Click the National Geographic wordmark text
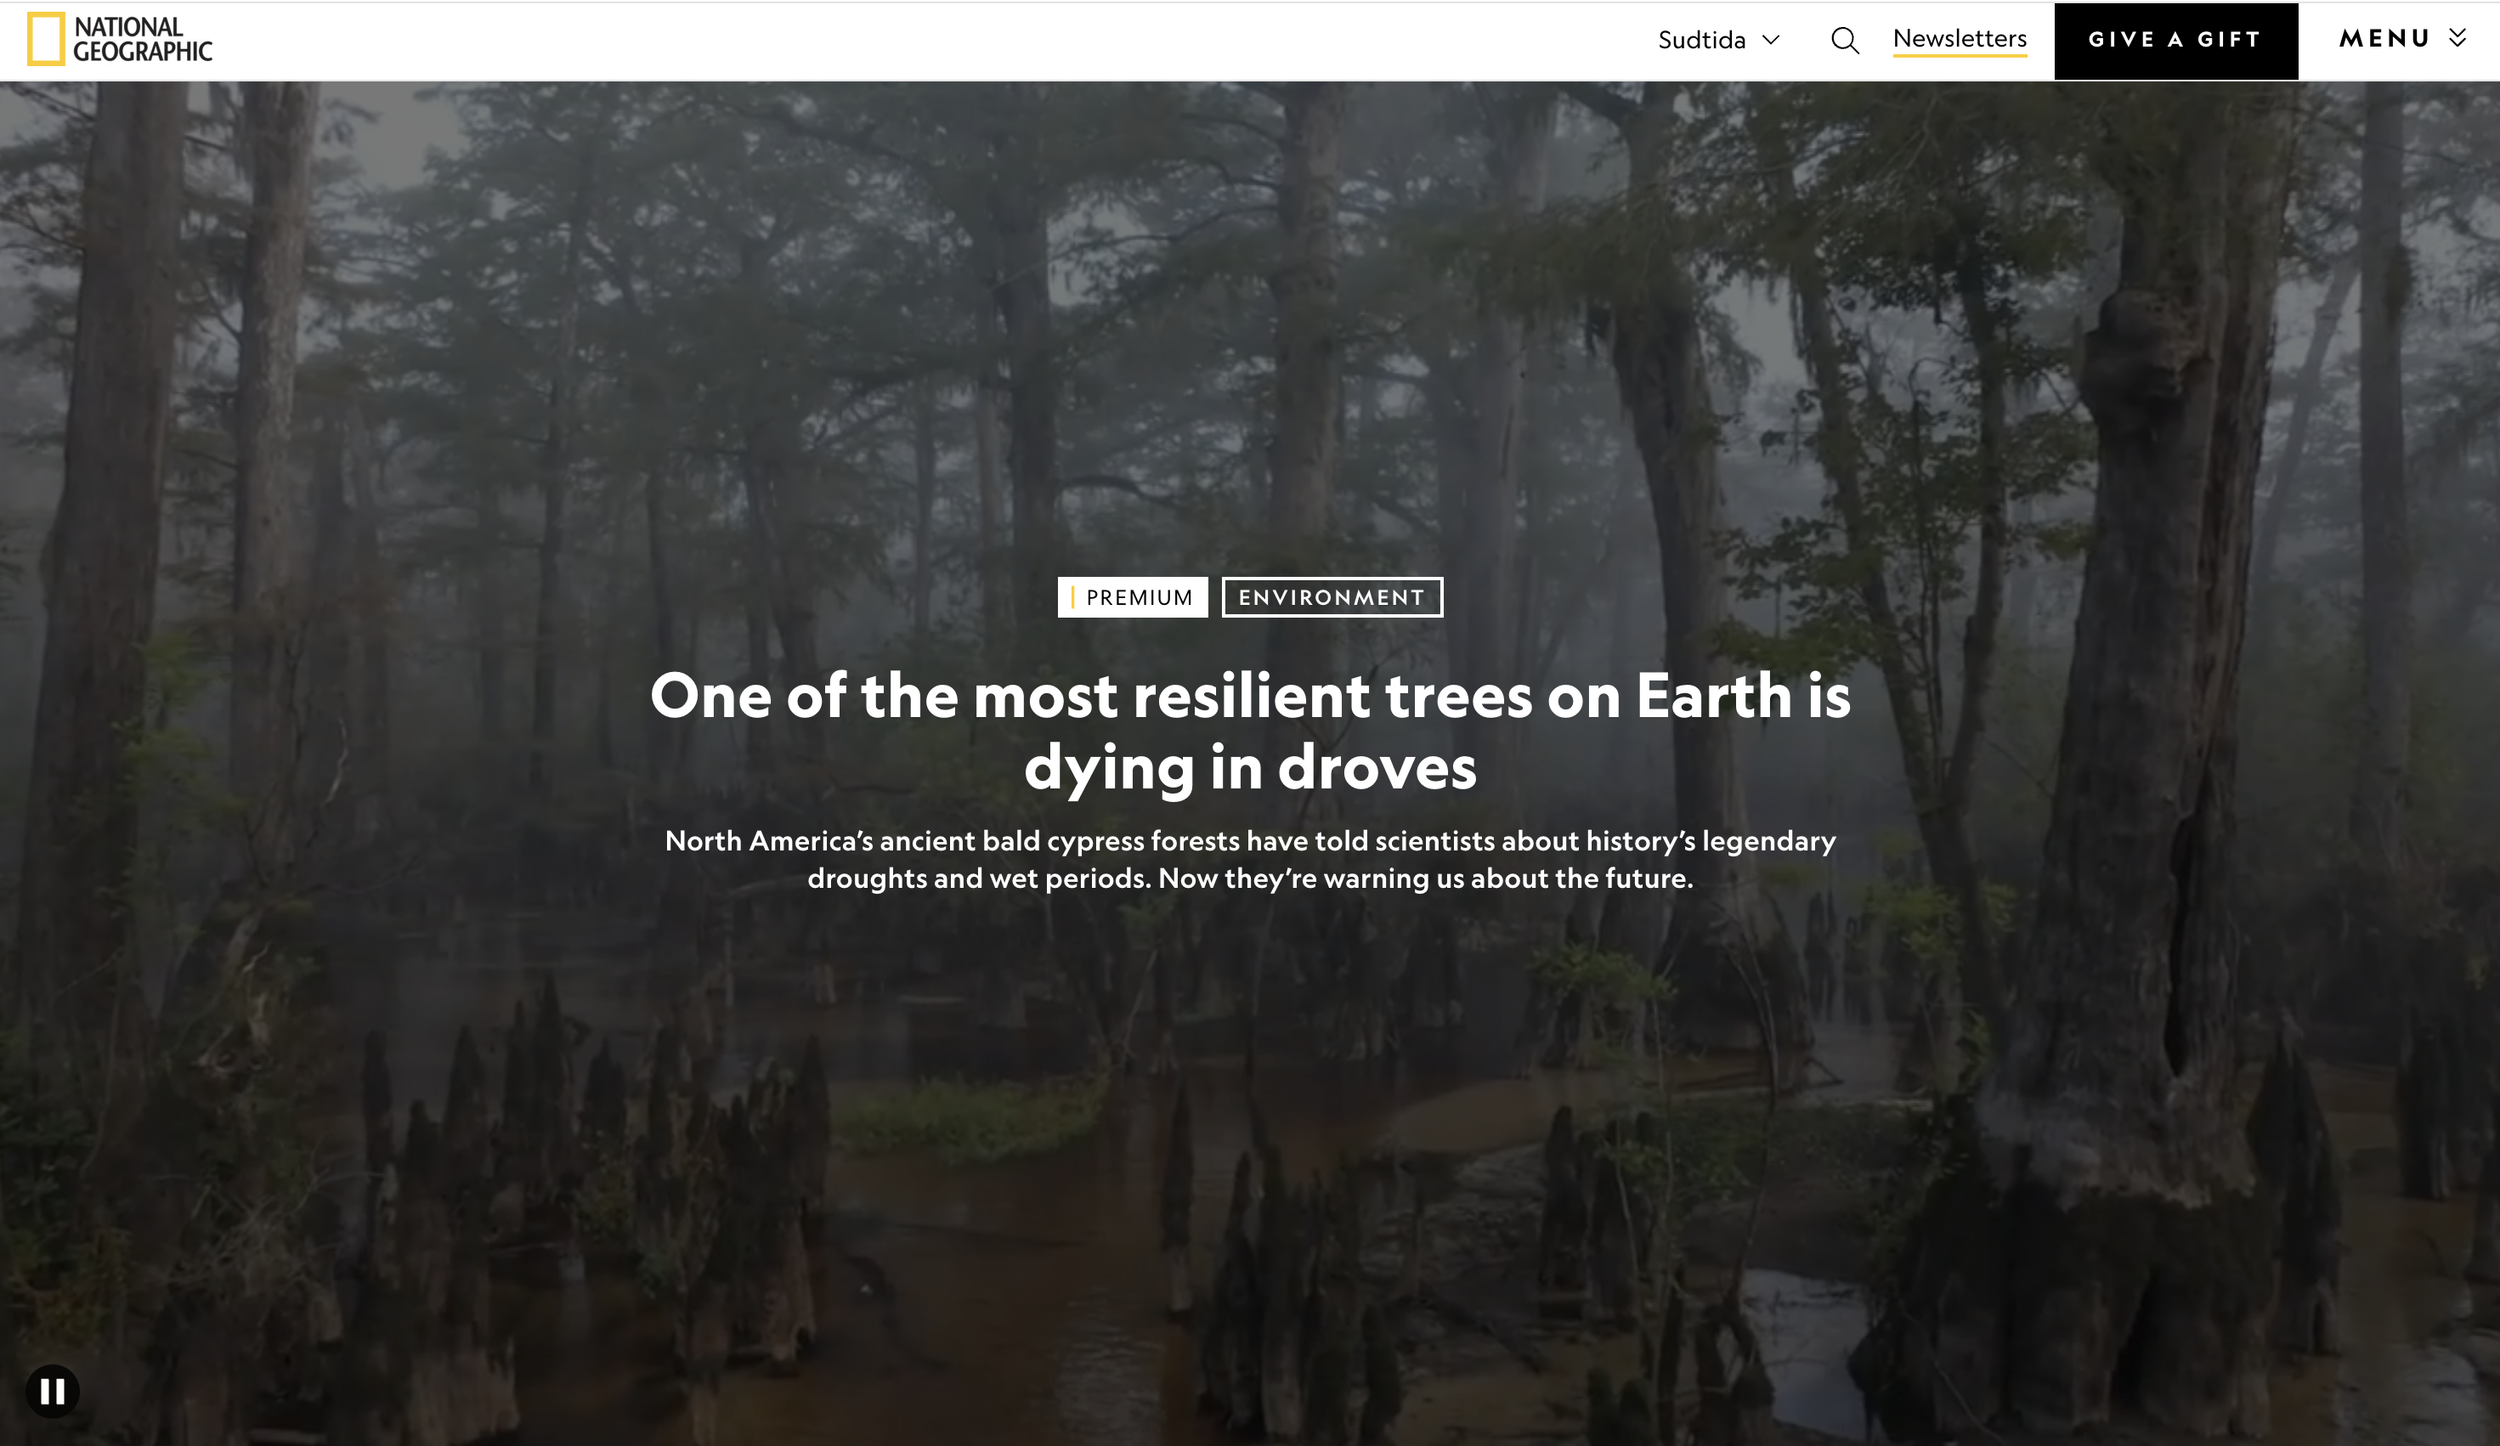The width and height of the screenshot is (2500, 1446). 142,40
